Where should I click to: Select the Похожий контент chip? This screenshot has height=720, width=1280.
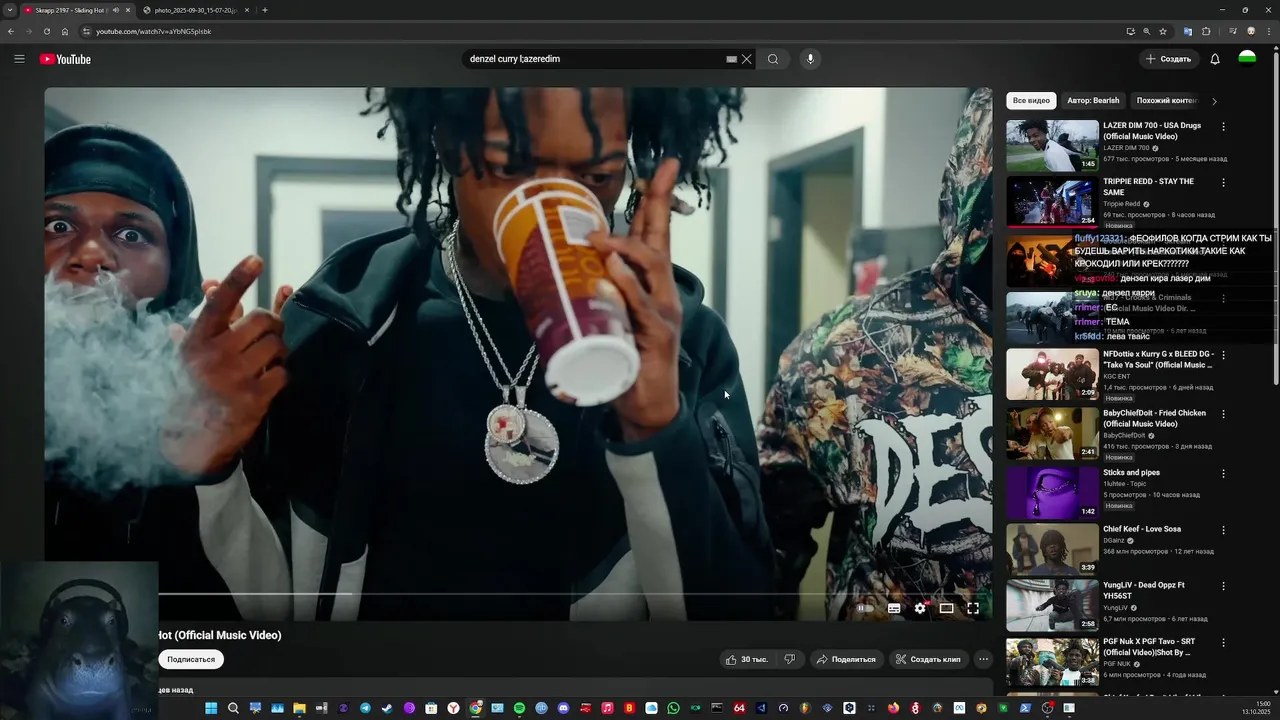(x=1166, y=101)
